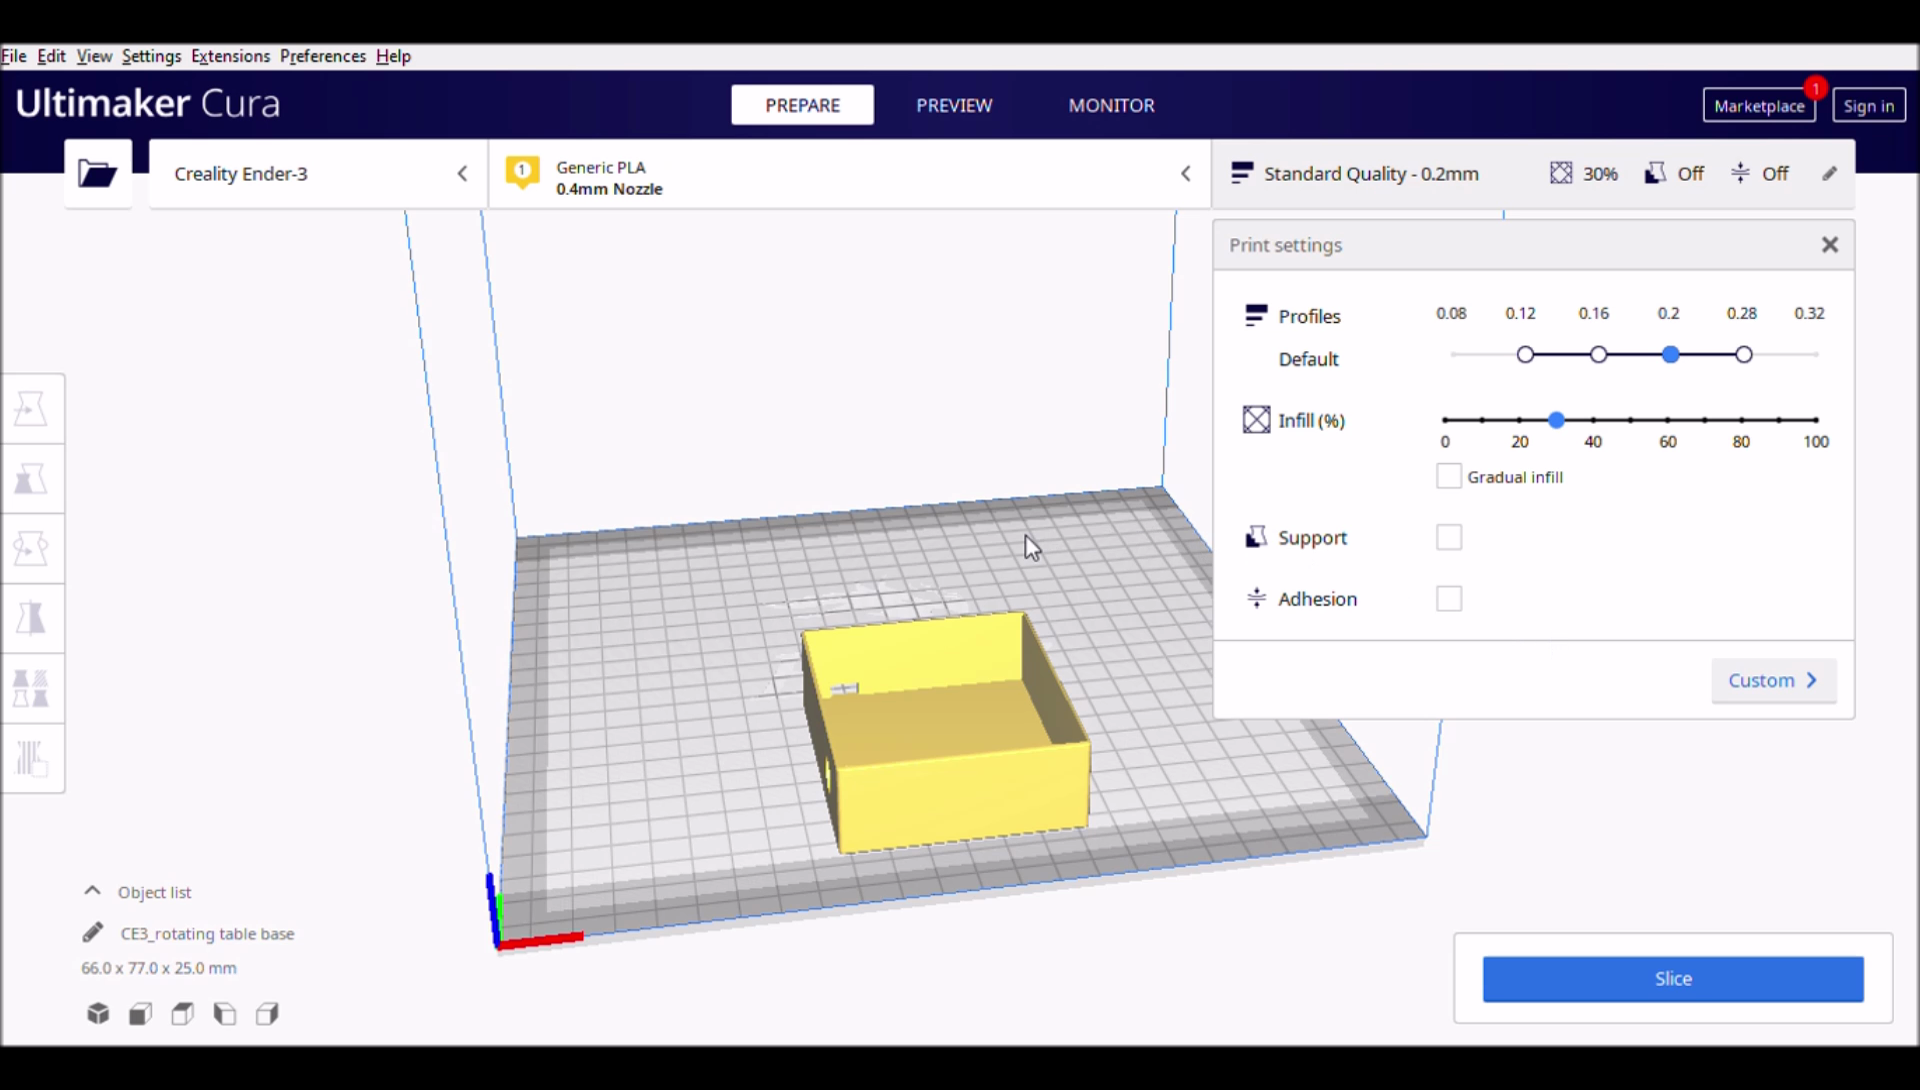
Task: Select the Per Model Settings tool
Action: coord(32,689)
